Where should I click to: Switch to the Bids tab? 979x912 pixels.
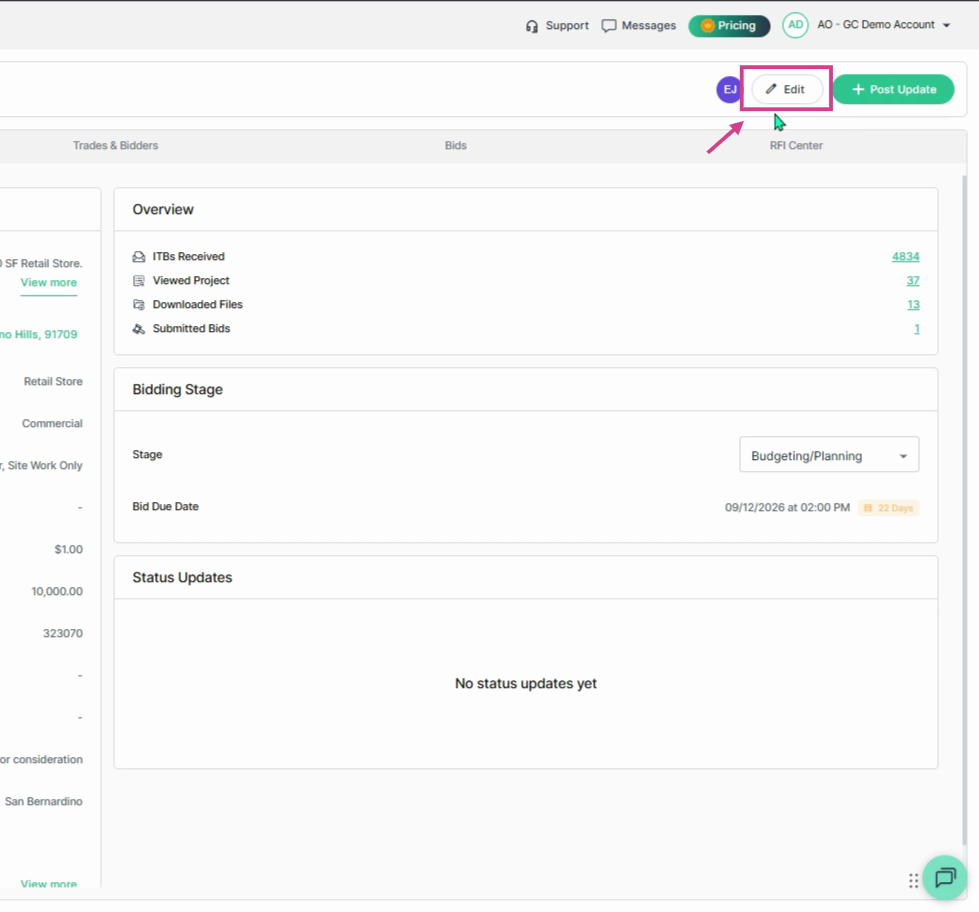coord(456,145)
